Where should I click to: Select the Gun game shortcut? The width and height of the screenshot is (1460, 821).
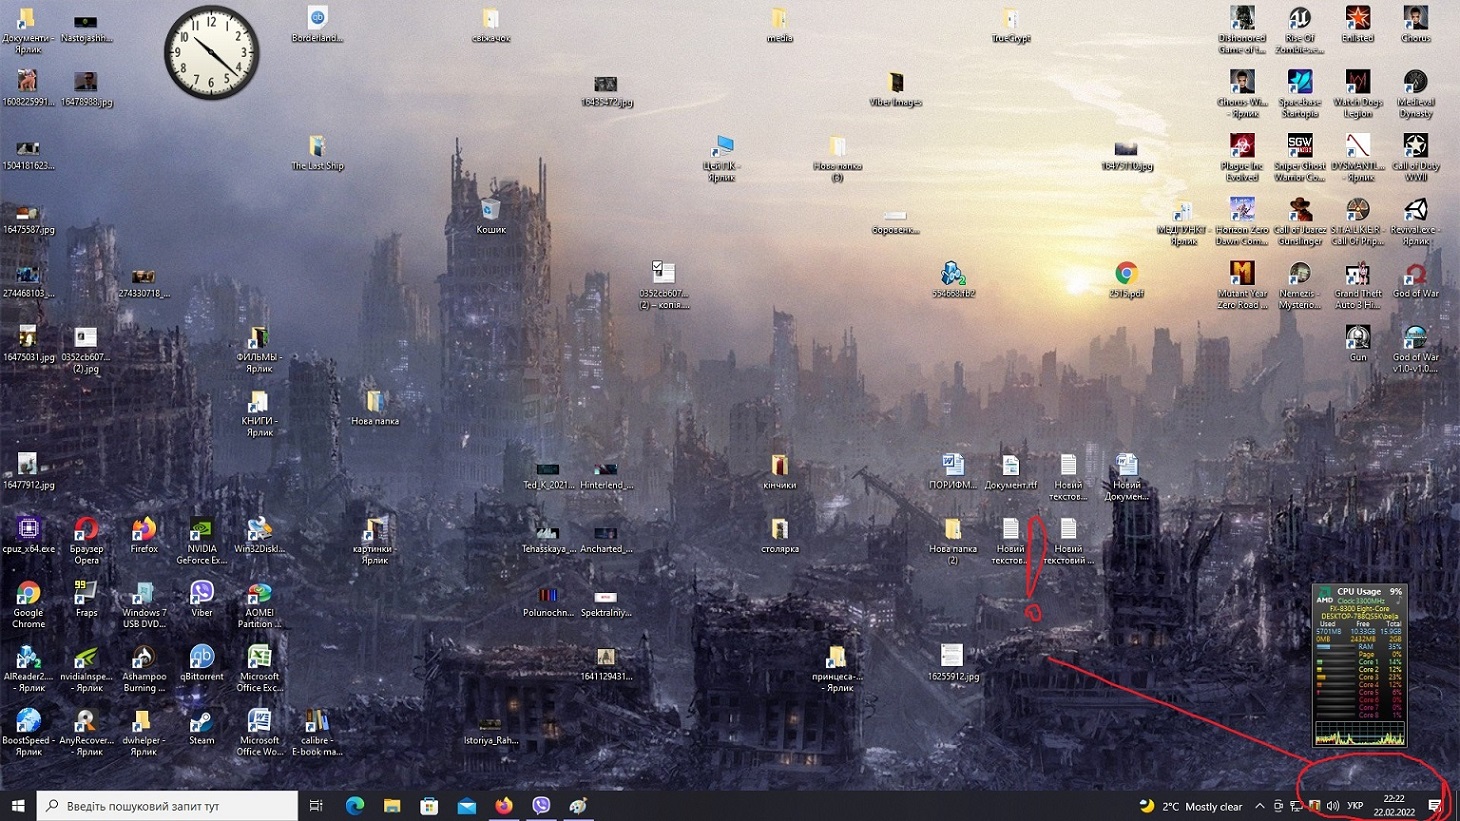coord(1358,343)
